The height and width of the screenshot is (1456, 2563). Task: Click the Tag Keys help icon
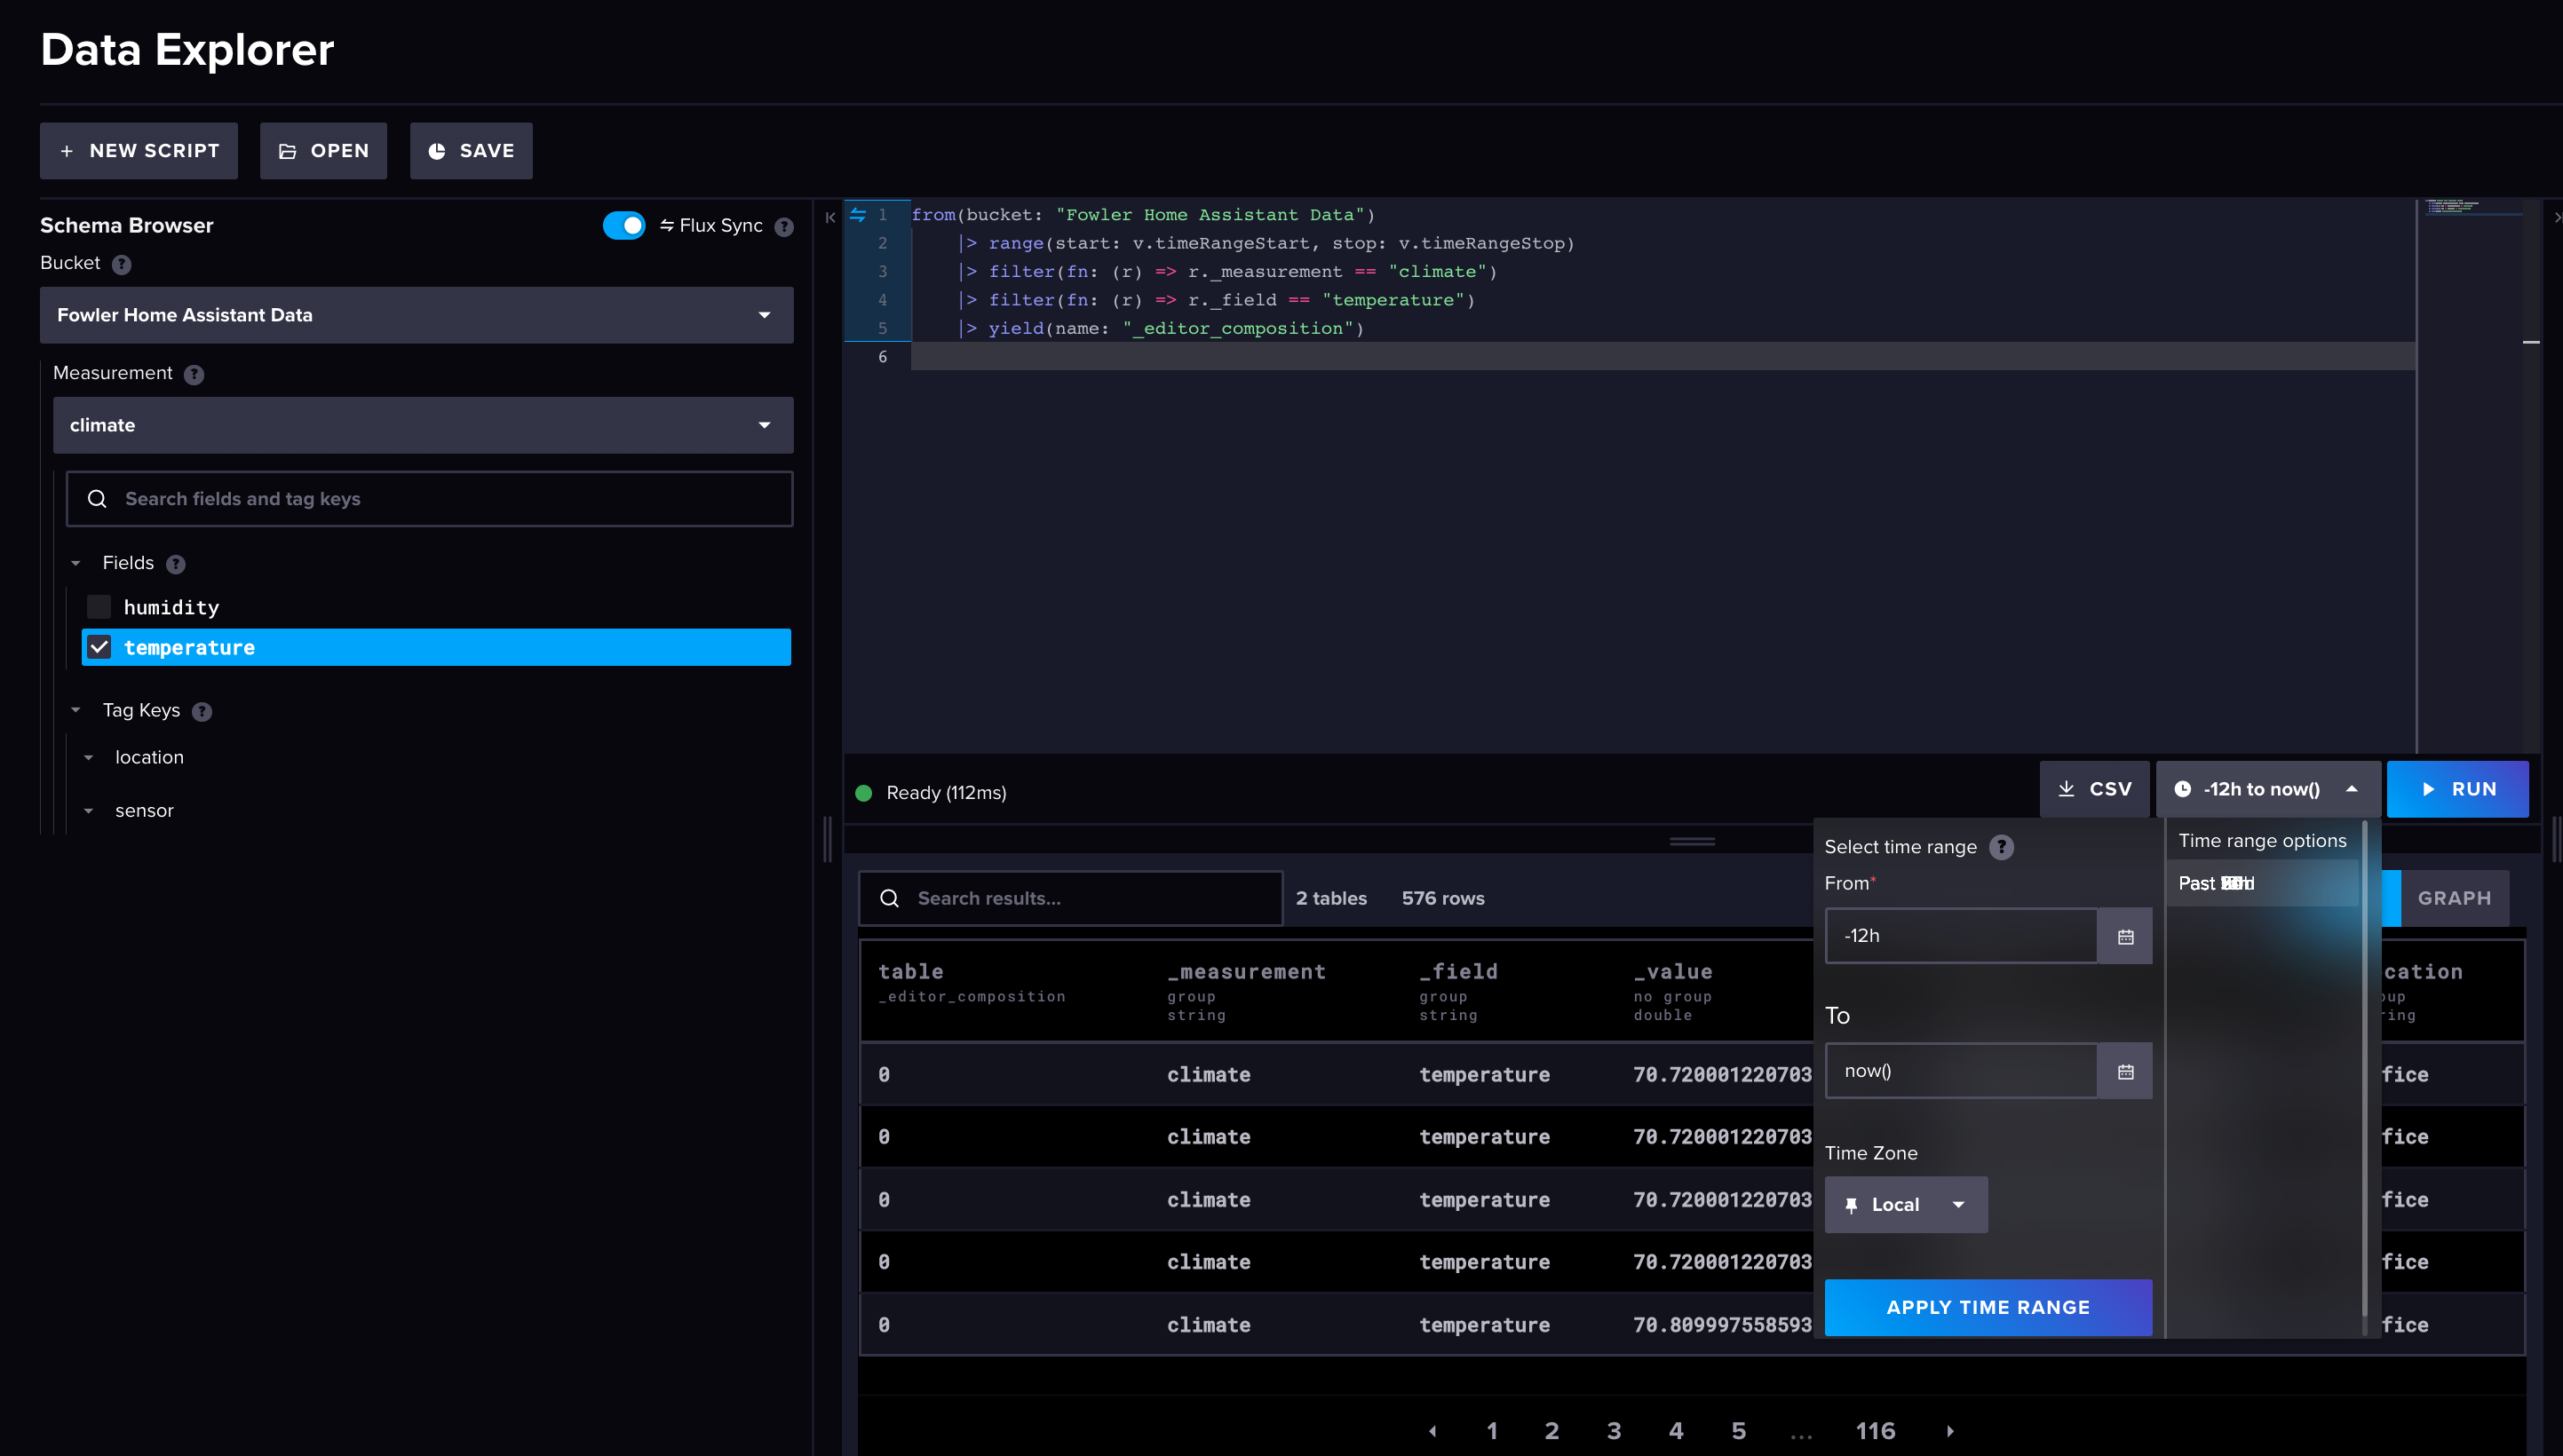tap(202, 711)
